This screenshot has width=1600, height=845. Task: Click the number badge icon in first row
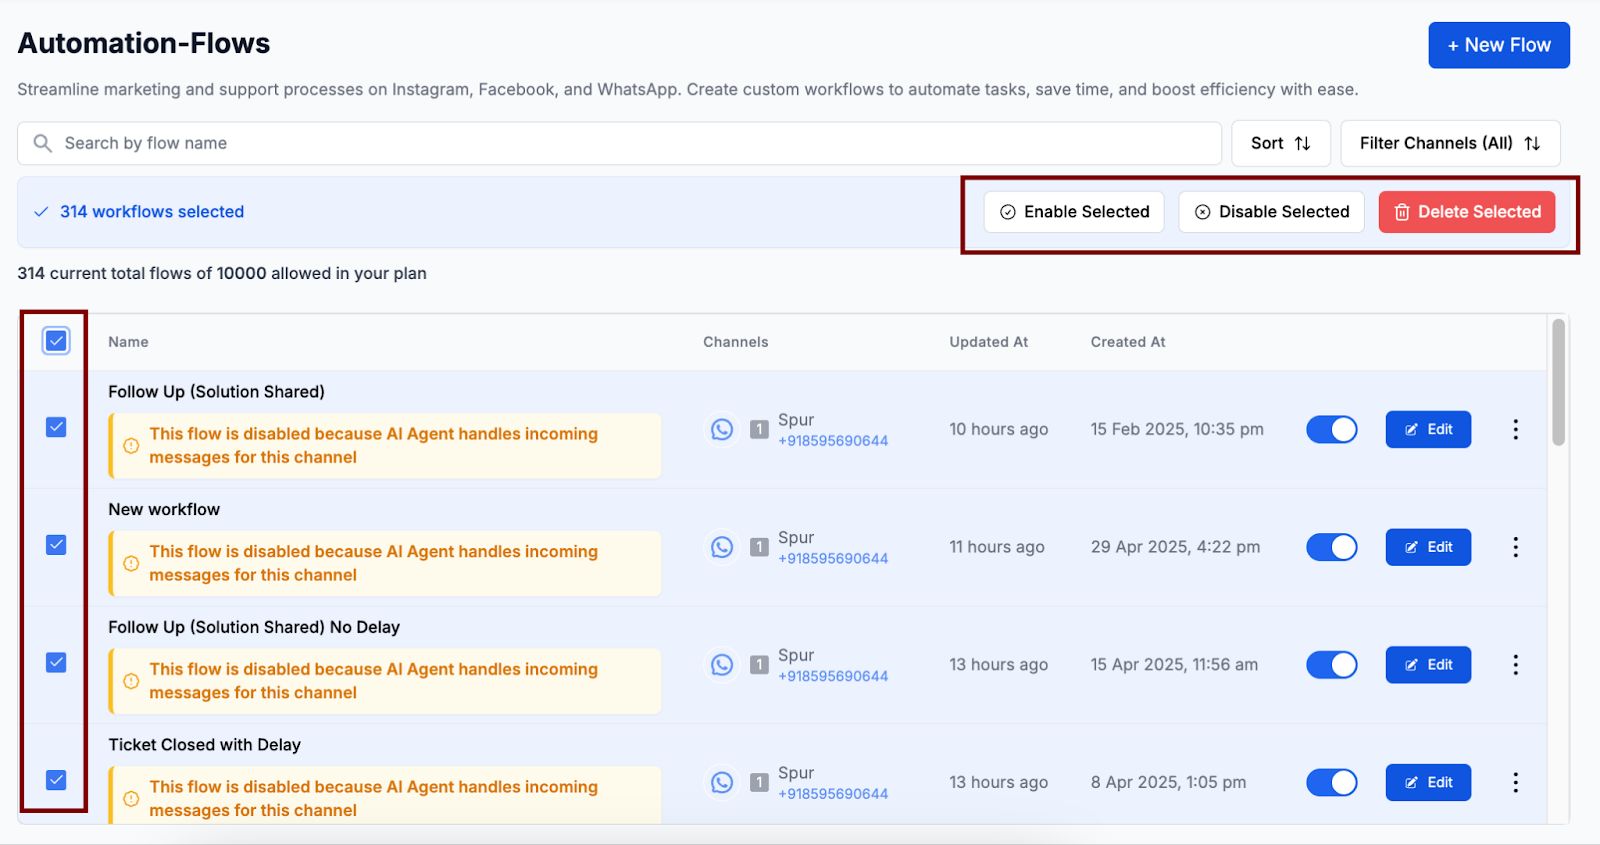coord(760,430)
